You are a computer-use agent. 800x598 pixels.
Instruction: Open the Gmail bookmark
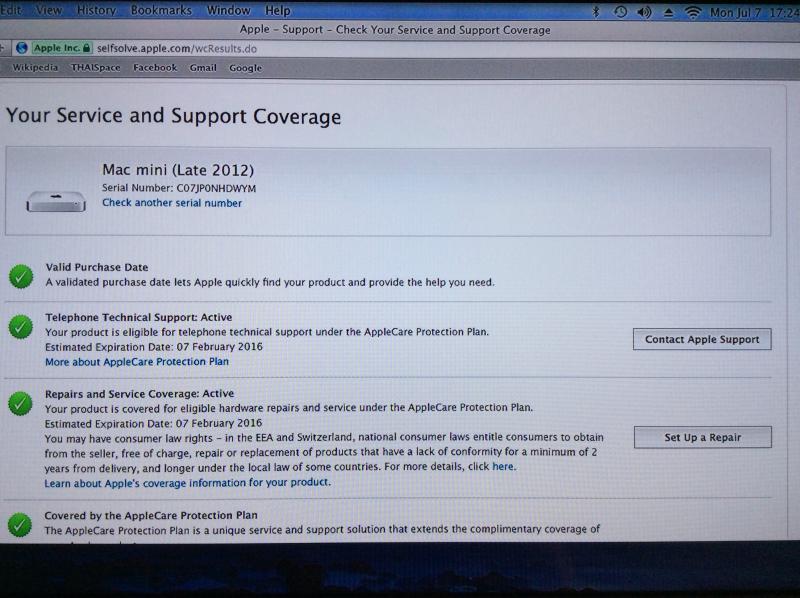203,67
